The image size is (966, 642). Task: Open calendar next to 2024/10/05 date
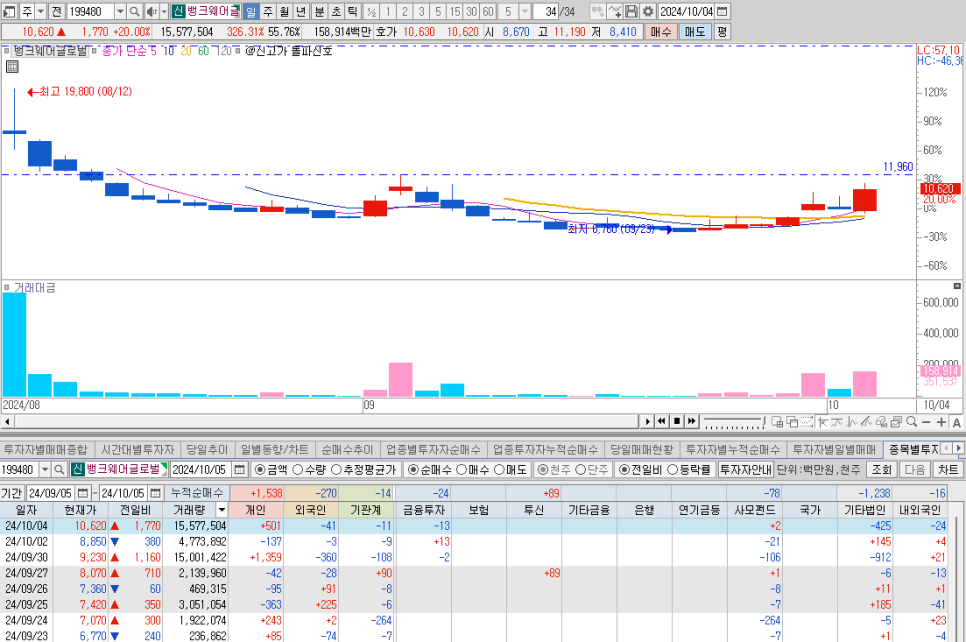click(x=240, y=469)
